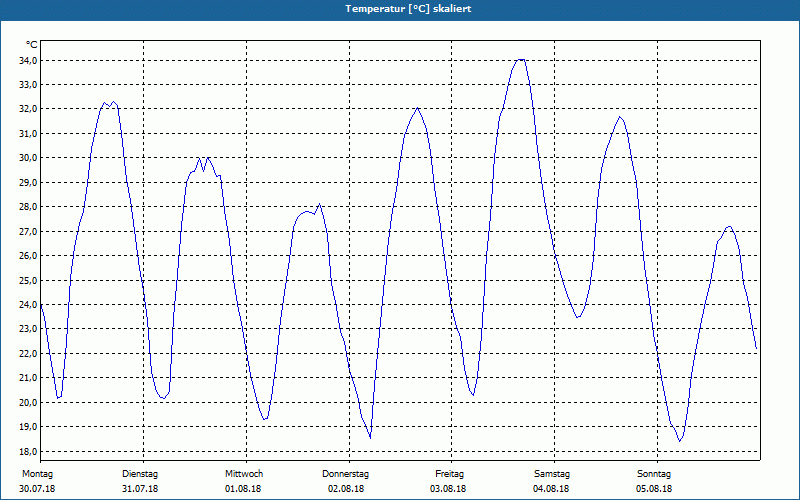Click the lowest curve point on Sunday morning
Viewport: 800px width, 500px height.
(680, 441)
